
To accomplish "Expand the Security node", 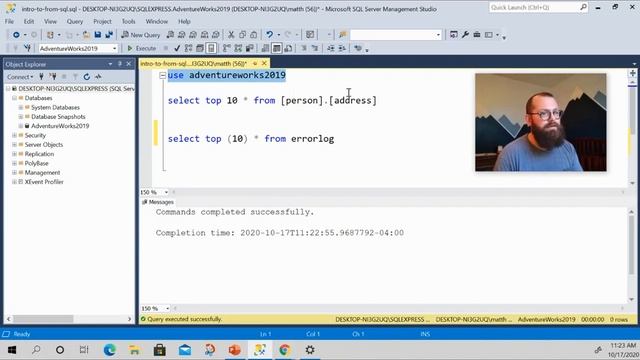I will (x=14, y=135).
